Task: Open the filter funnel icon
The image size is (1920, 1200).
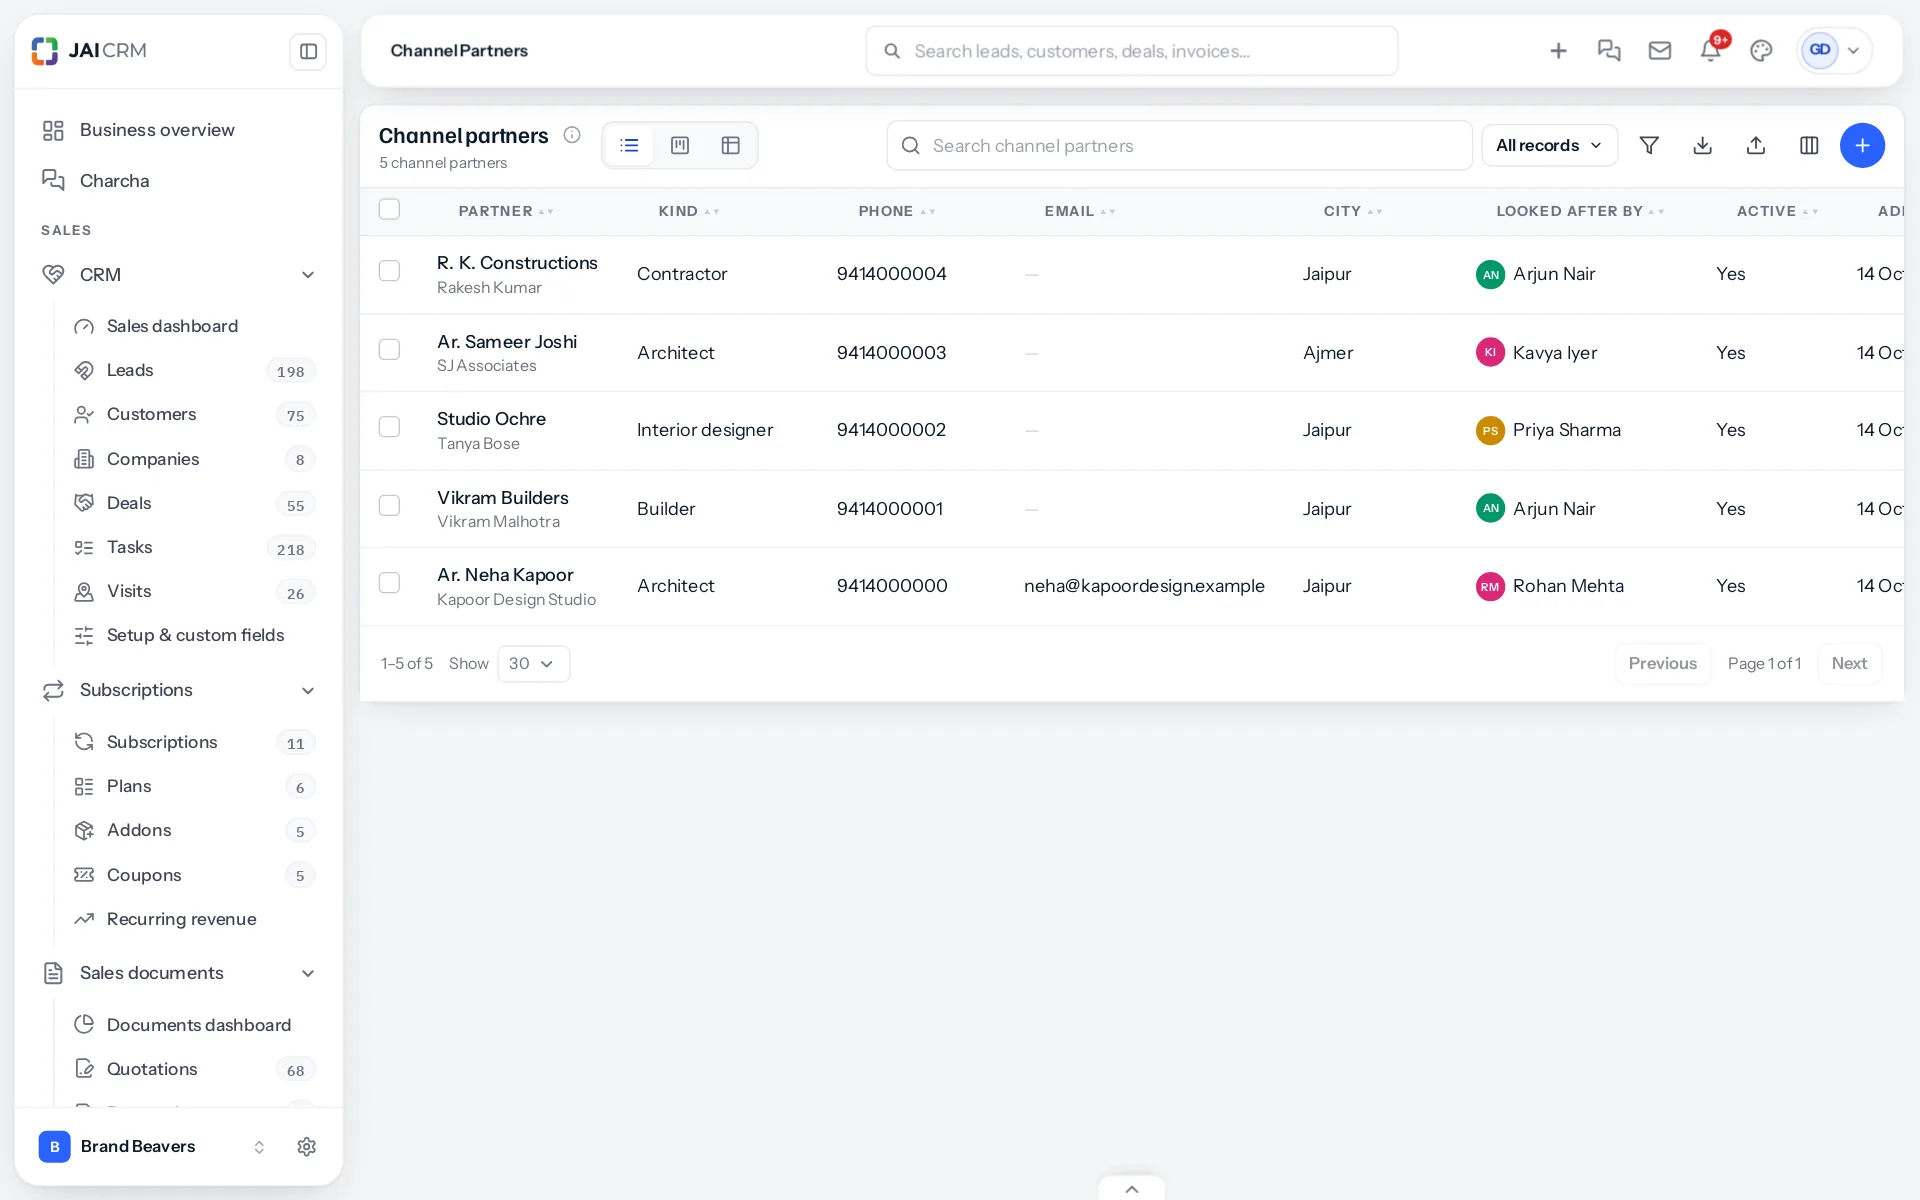Action: click(x=1650, y=146)
